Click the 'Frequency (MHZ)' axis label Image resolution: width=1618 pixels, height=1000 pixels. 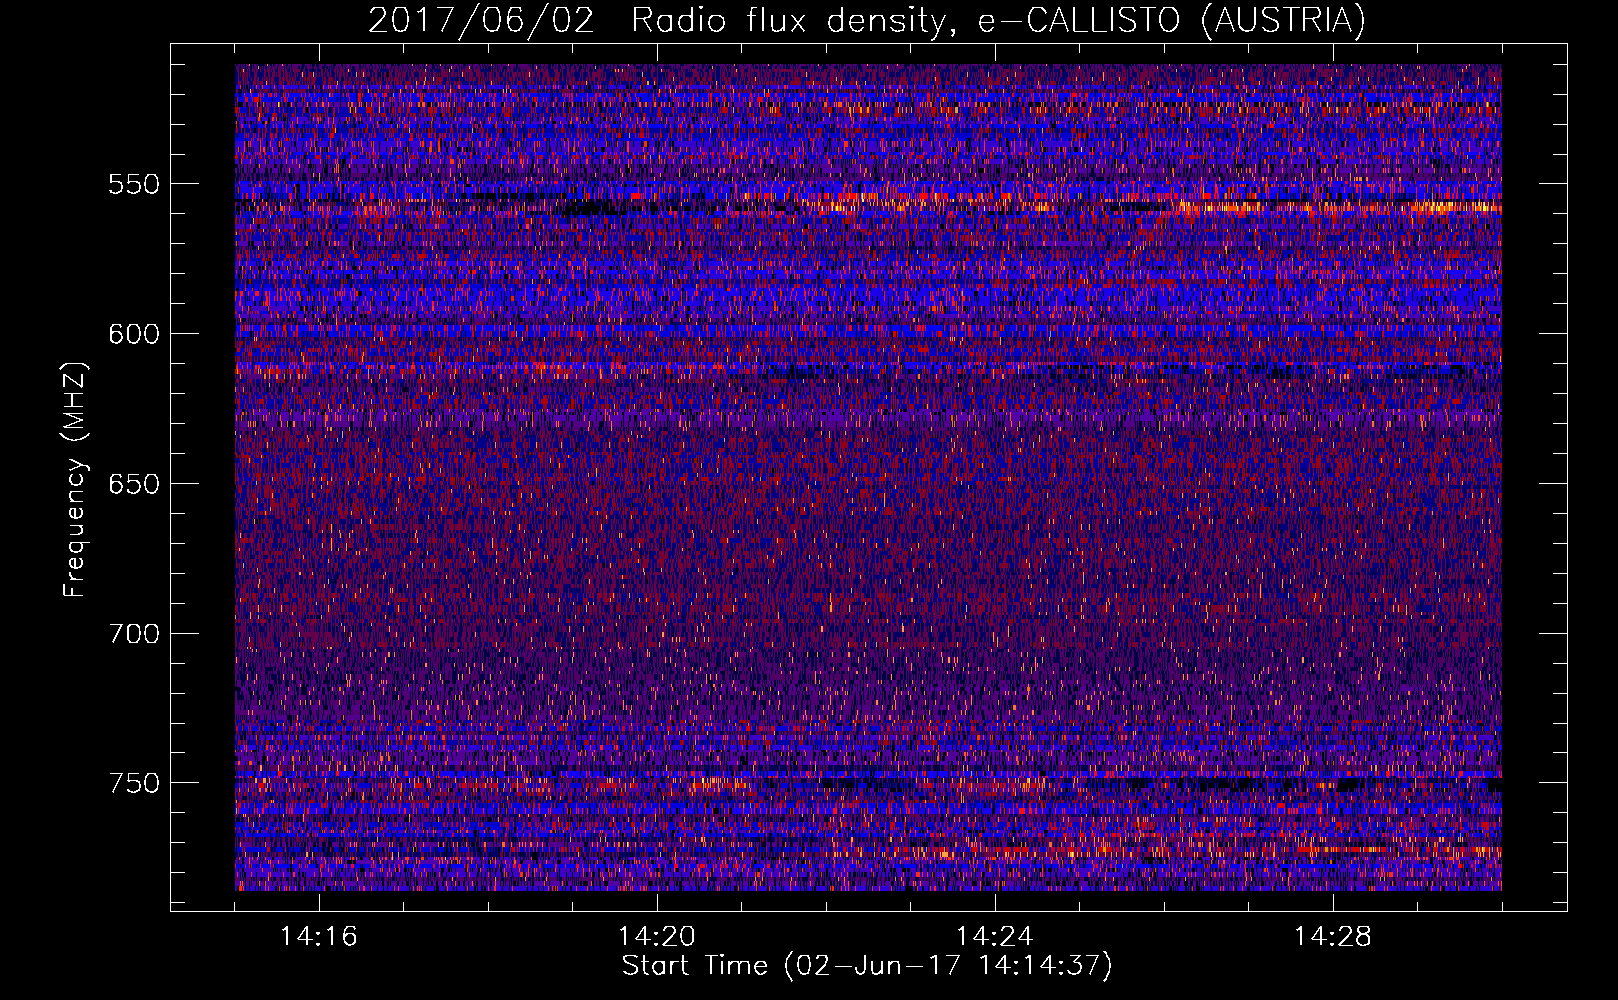[x=76, y=478]
